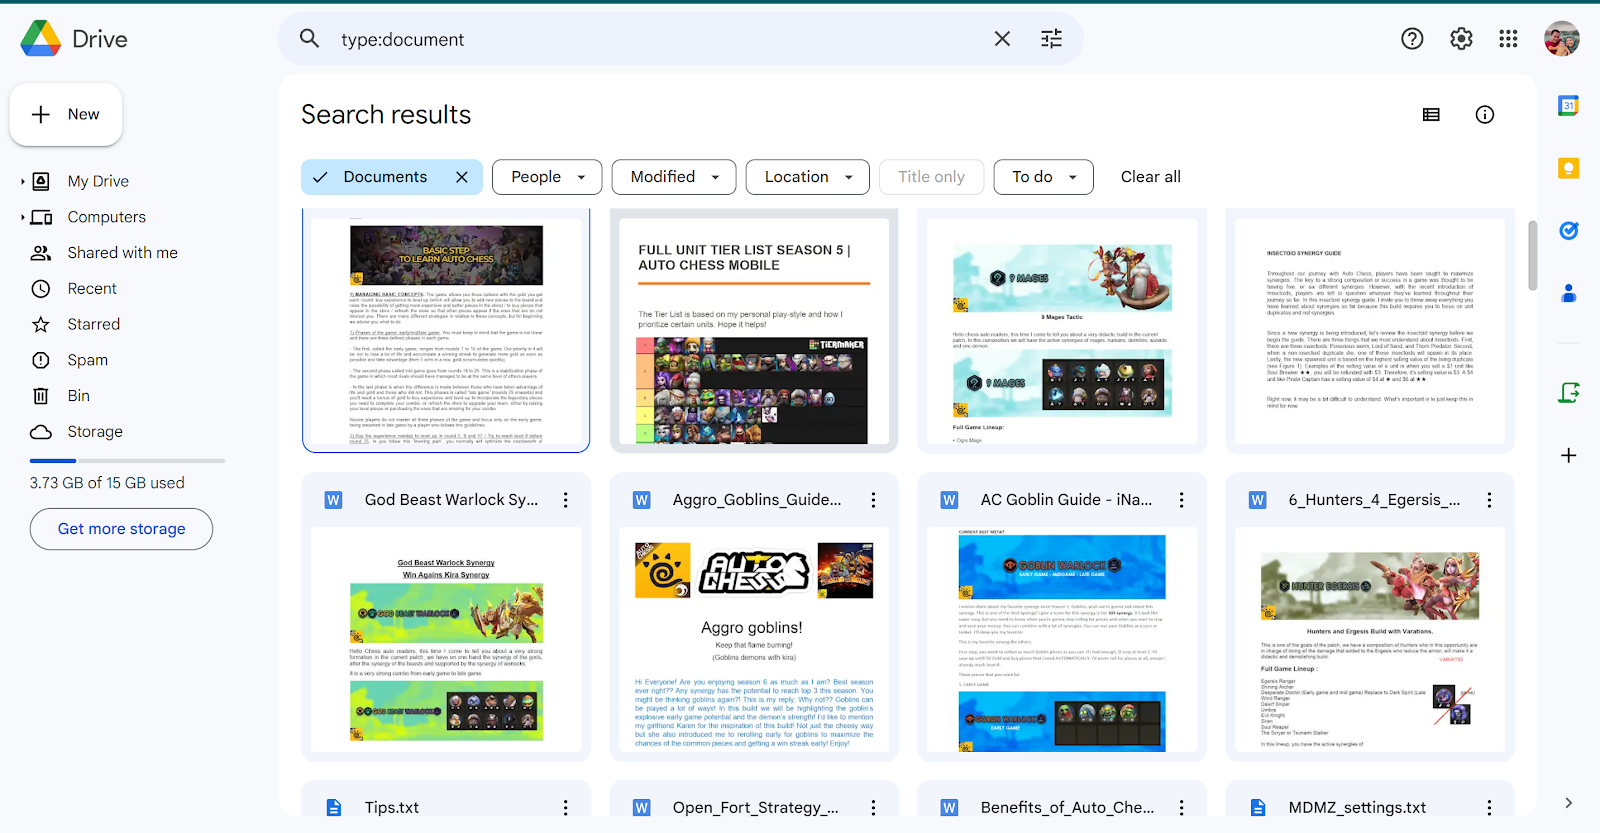Open more actions for God Beast Warlock file

565,500
